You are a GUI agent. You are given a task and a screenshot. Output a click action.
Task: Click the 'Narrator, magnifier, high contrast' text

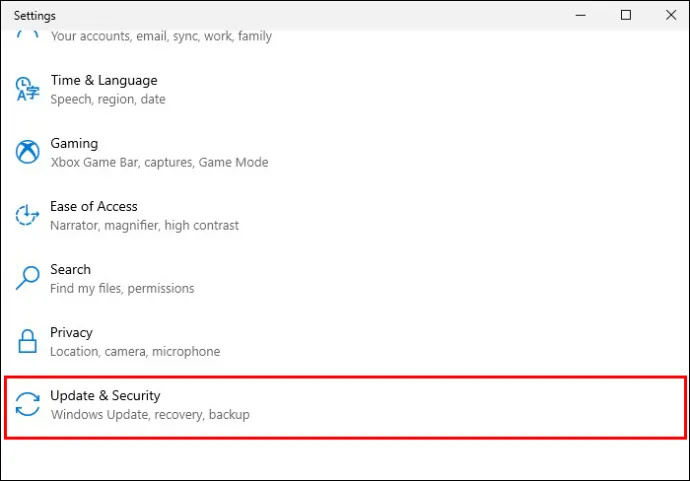(144, 225)
